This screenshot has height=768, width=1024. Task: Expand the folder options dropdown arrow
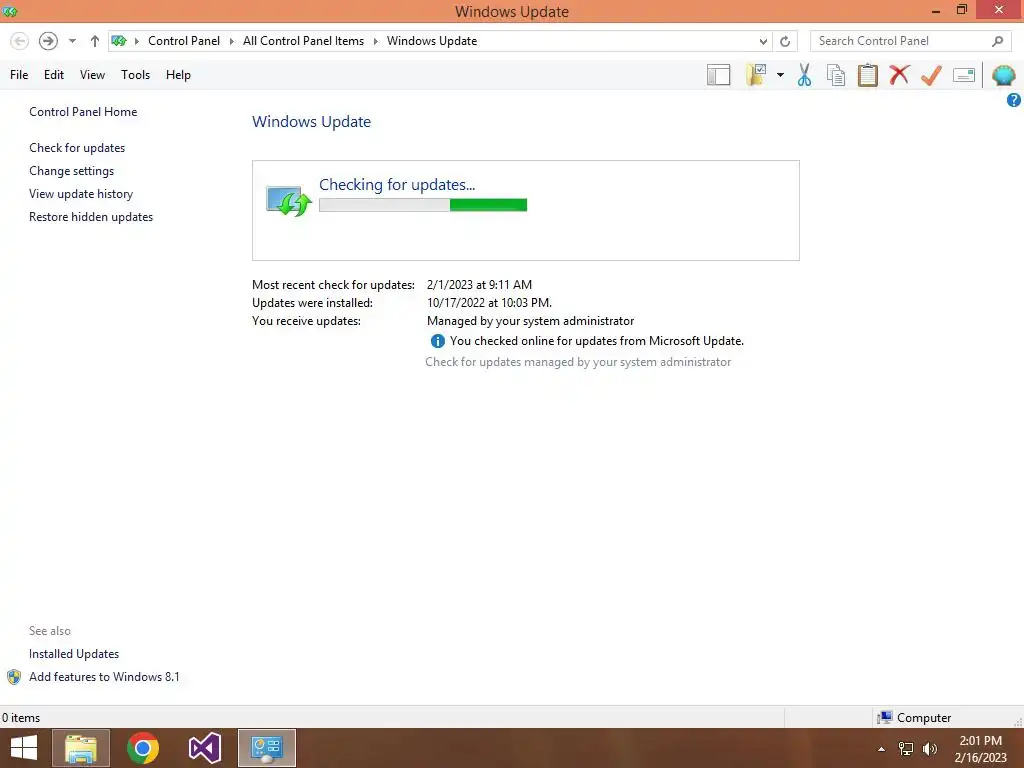click(780, 75)
